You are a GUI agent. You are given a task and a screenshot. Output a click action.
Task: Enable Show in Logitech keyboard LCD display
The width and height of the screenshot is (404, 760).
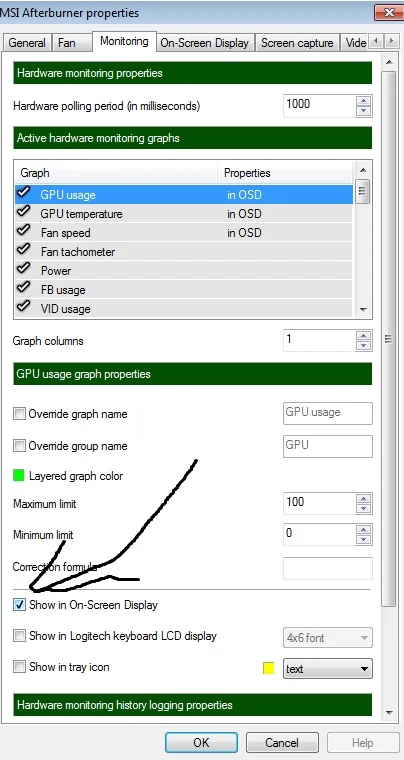pyautogui.click(x=19, y=636)
